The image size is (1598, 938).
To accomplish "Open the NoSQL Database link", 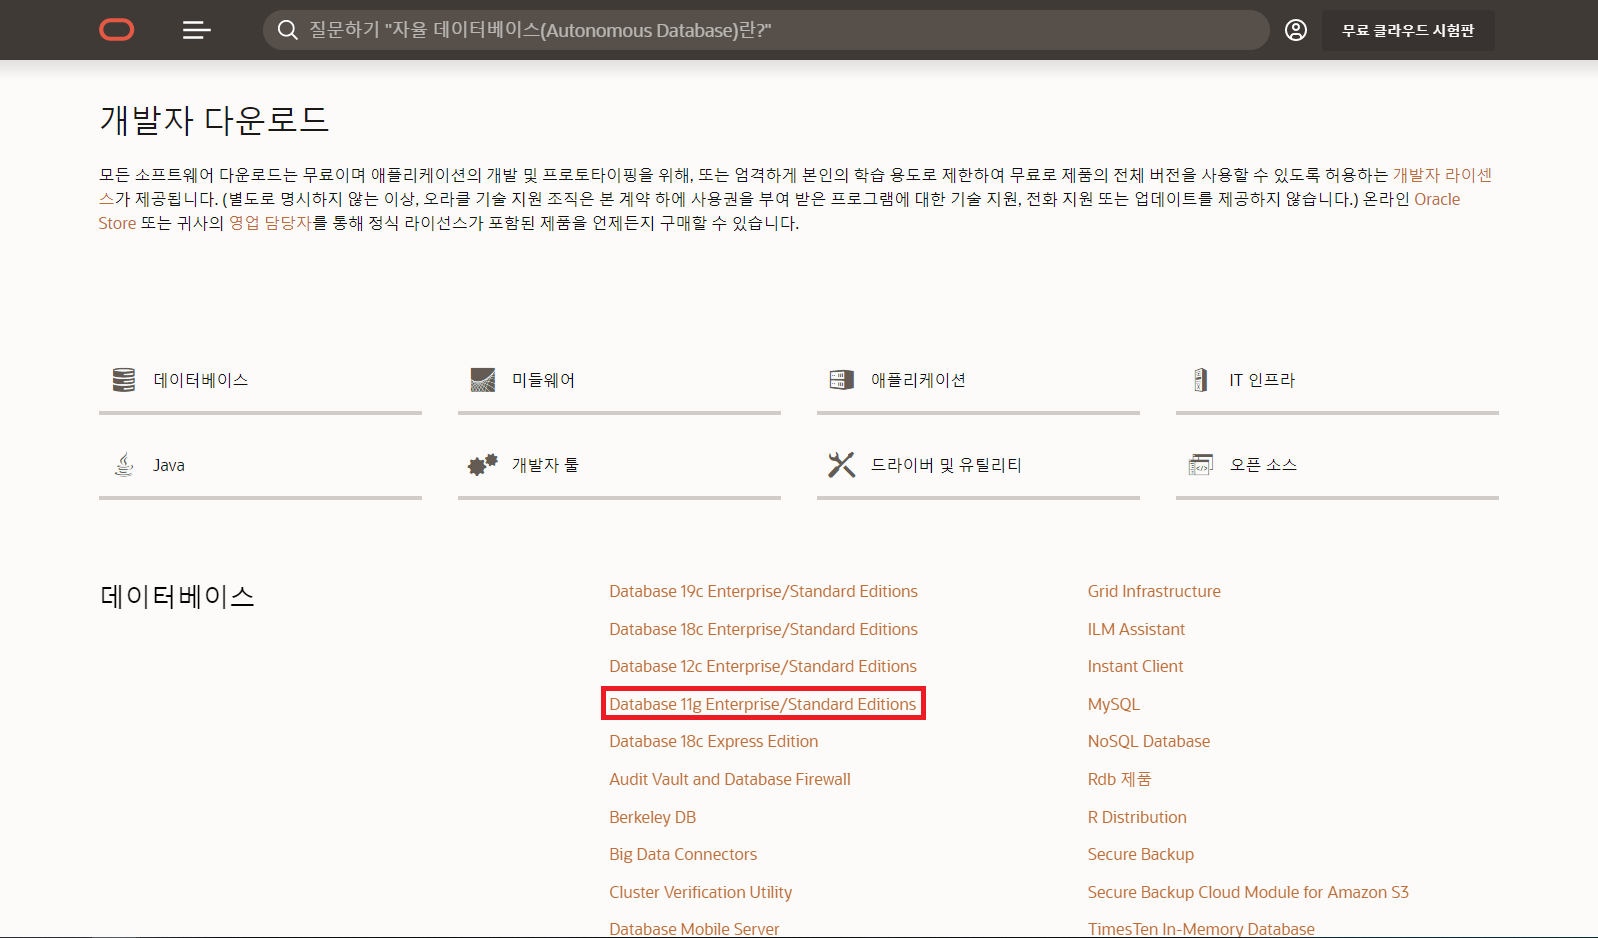I will click(x=1149, y=741).
